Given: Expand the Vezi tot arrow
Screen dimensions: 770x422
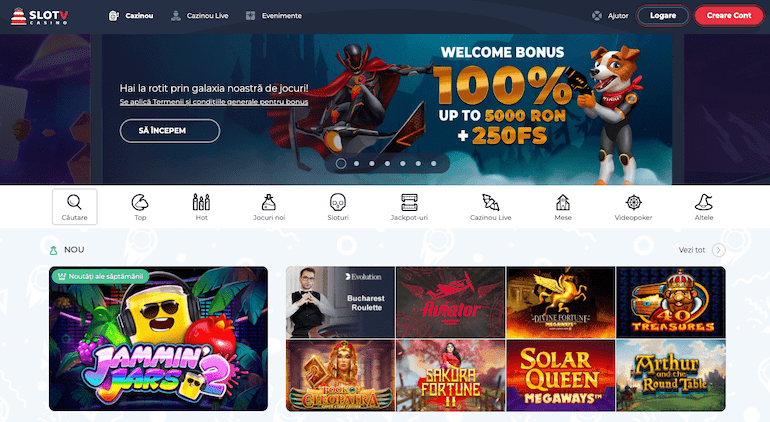Looking at the screenshot, I should (718, 250).
